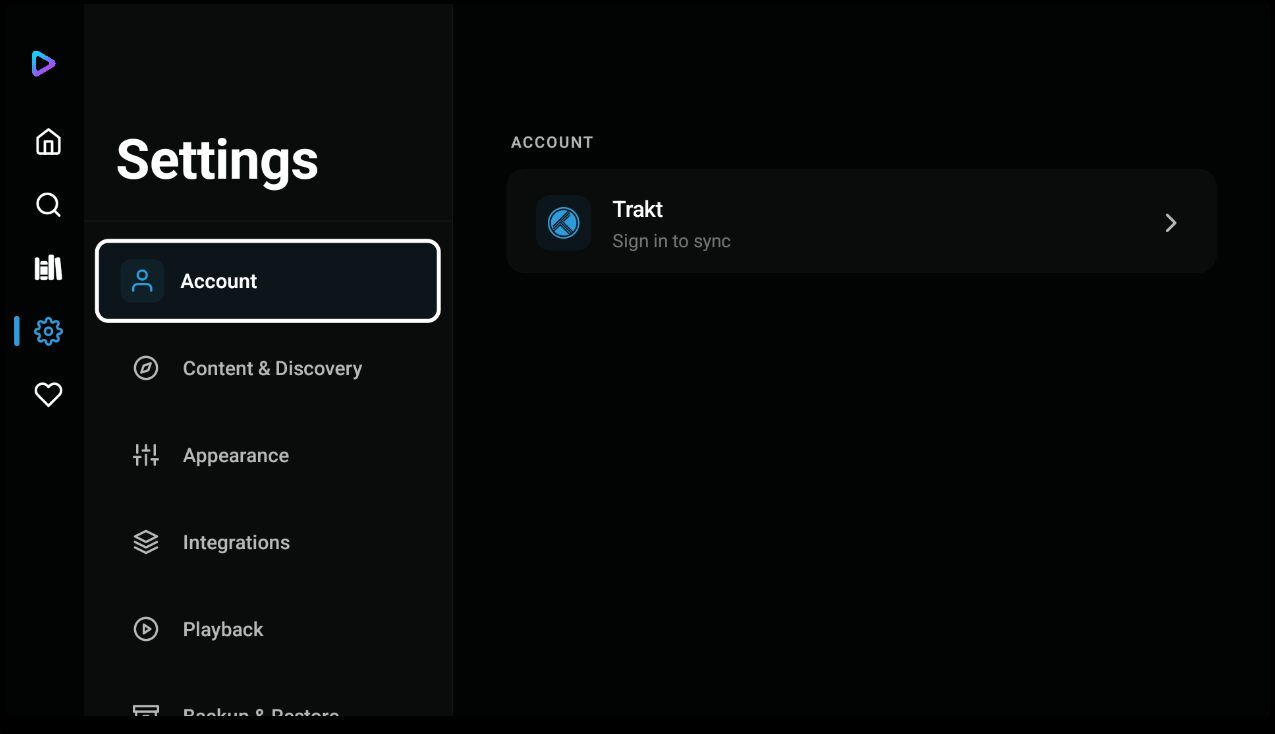This screenshot has height=734, width=1275.
Task: Click the Settings gear icon
Action: pyautogui.click(x=48, y=331)
